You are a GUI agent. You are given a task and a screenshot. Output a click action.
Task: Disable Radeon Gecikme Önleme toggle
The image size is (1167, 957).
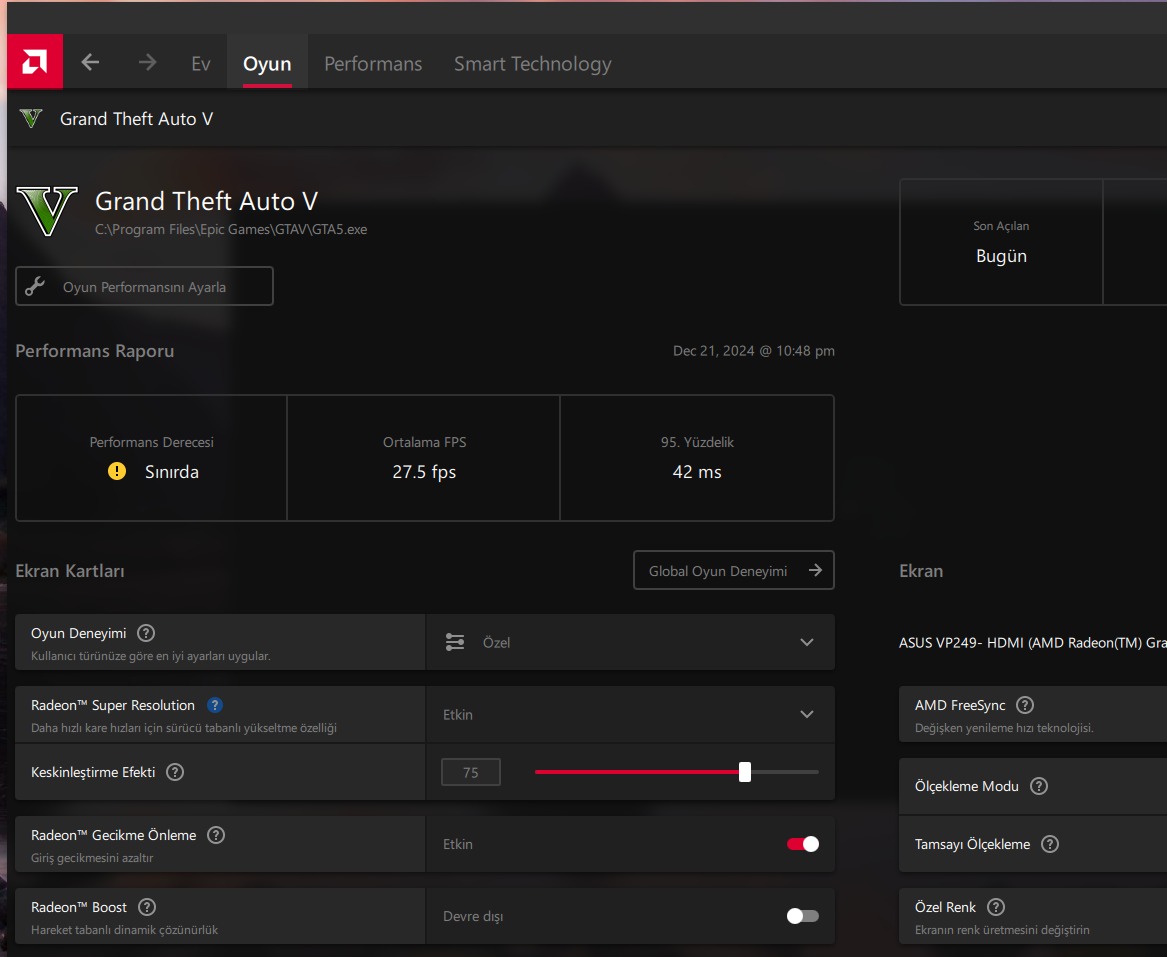(802, 844)
